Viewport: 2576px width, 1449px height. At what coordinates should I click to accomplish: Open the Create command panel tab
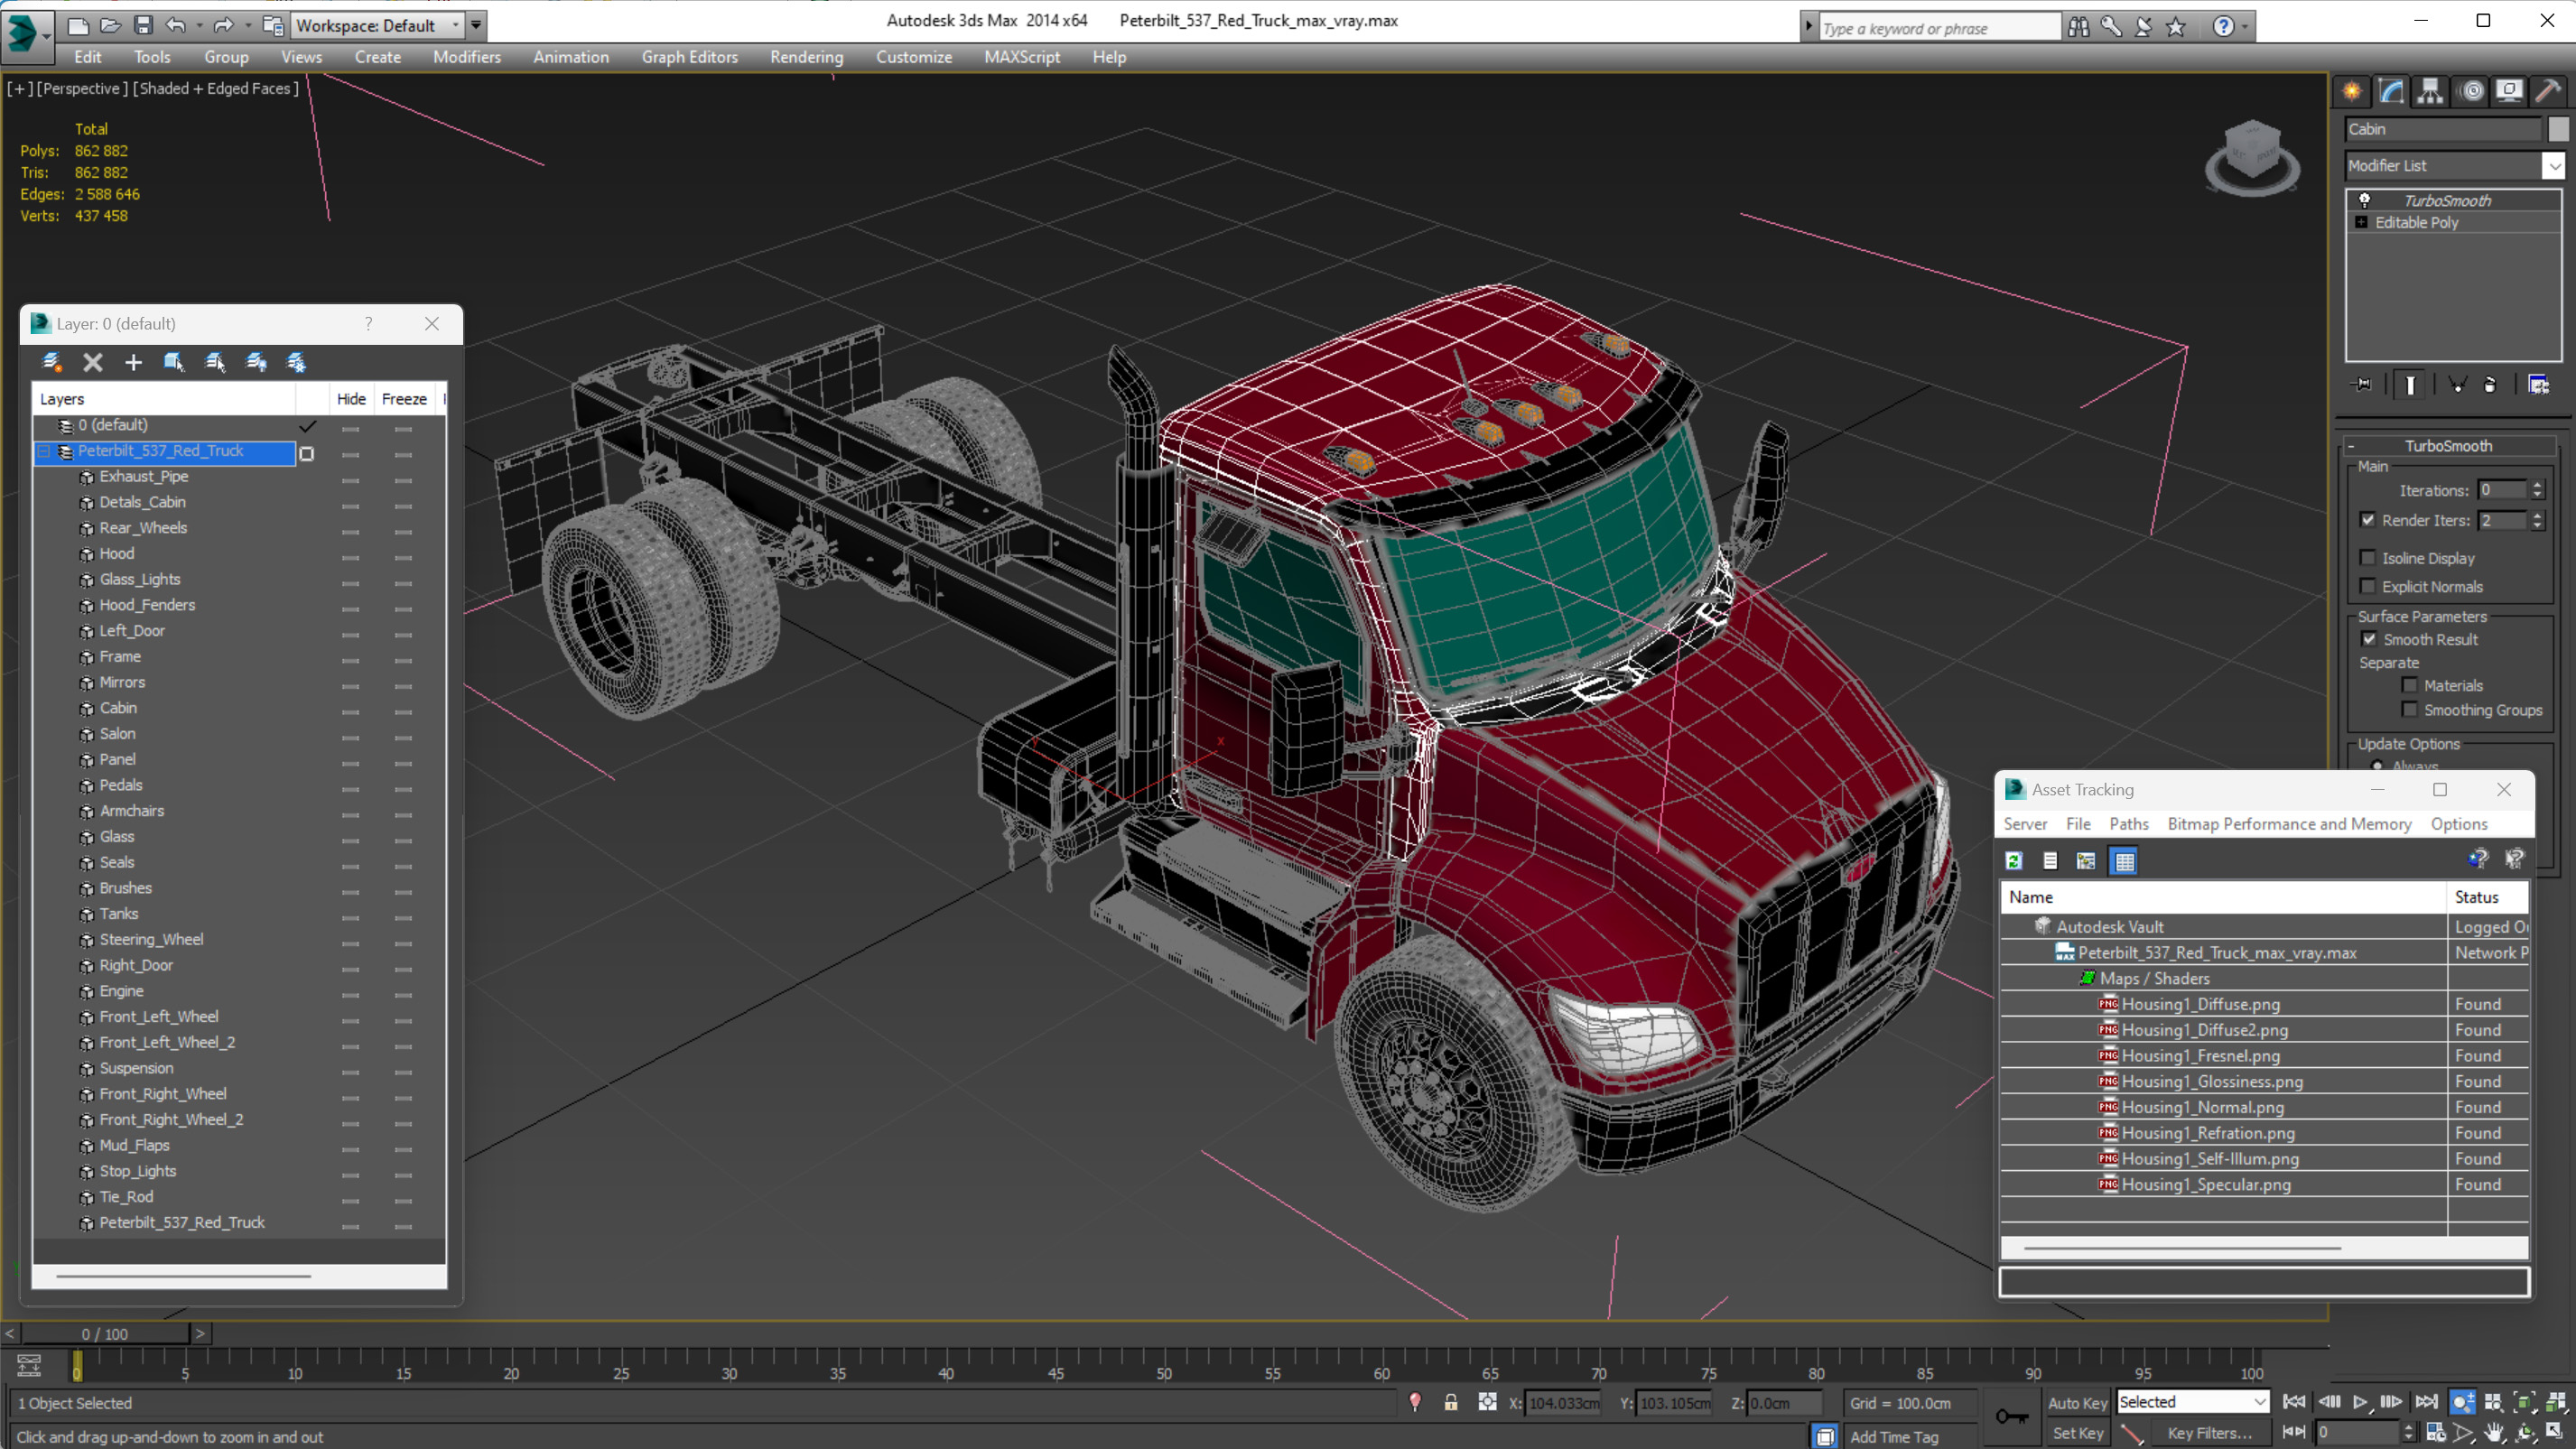pos(2351,91)
